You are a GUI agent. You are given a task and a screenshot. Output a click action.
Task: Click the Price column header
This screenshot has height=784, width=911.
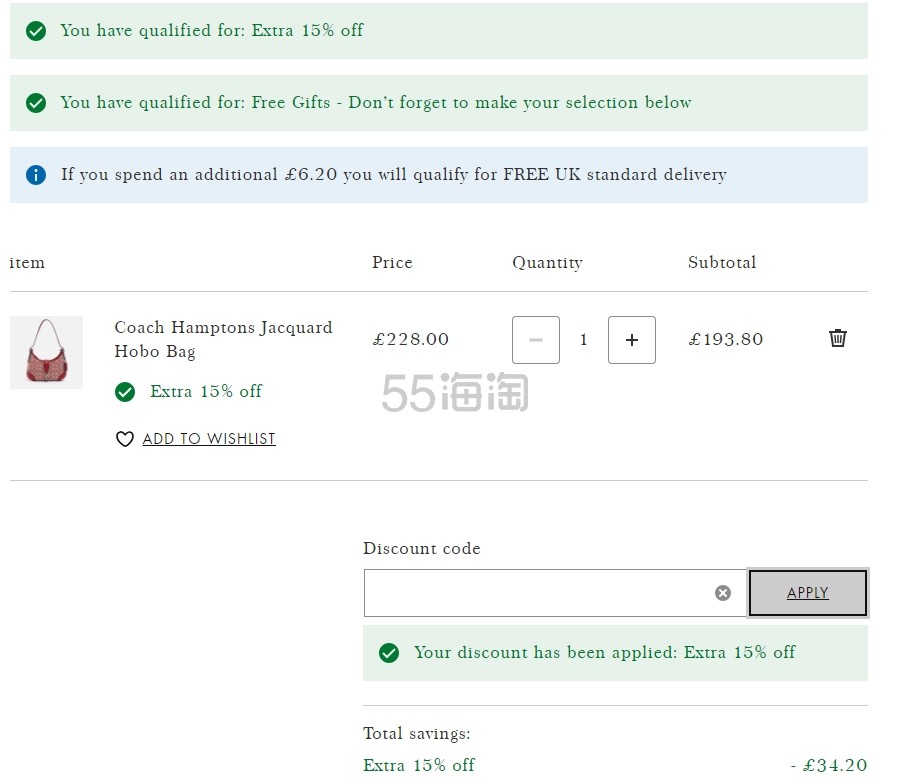pyautogui.click(x=392, y=262)
